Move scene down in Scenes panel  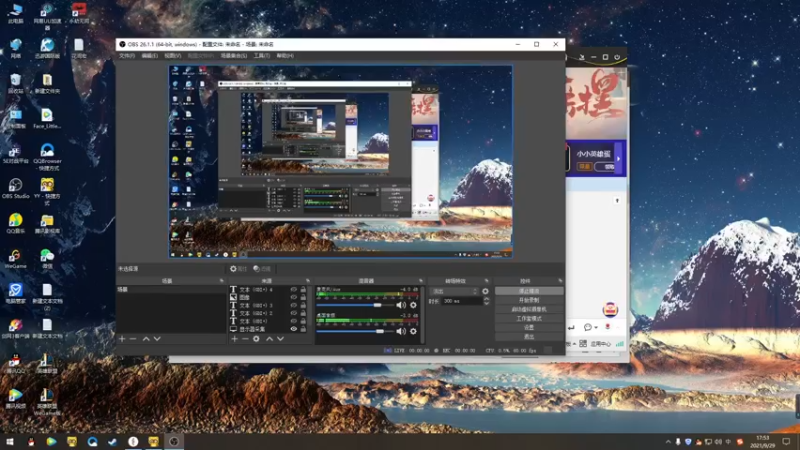point(157,339)
